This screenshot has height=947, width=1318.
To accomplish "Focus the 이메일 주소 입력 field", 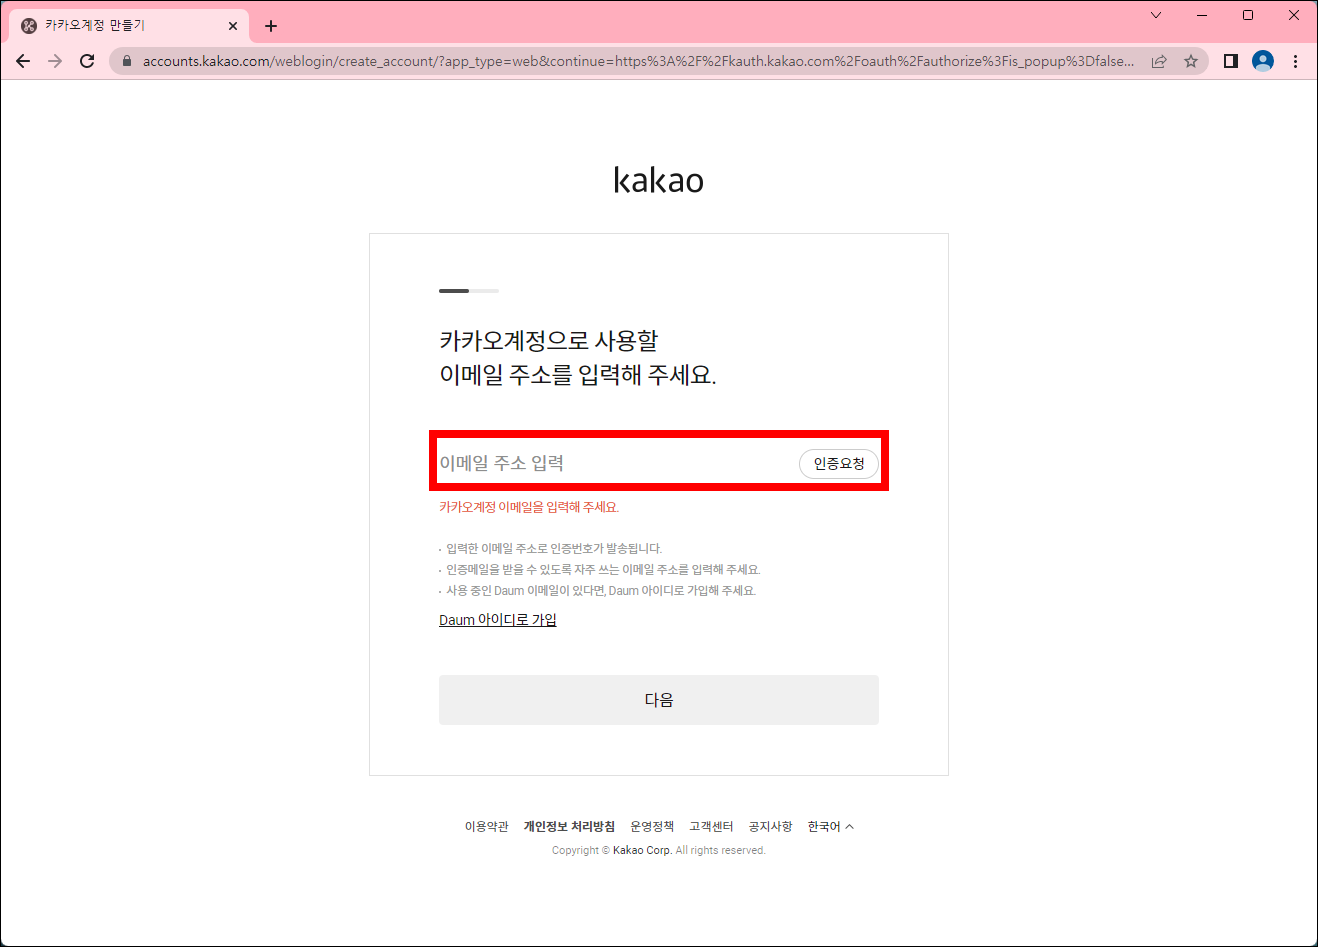I will pyautogui.click(x=614, y=463).
